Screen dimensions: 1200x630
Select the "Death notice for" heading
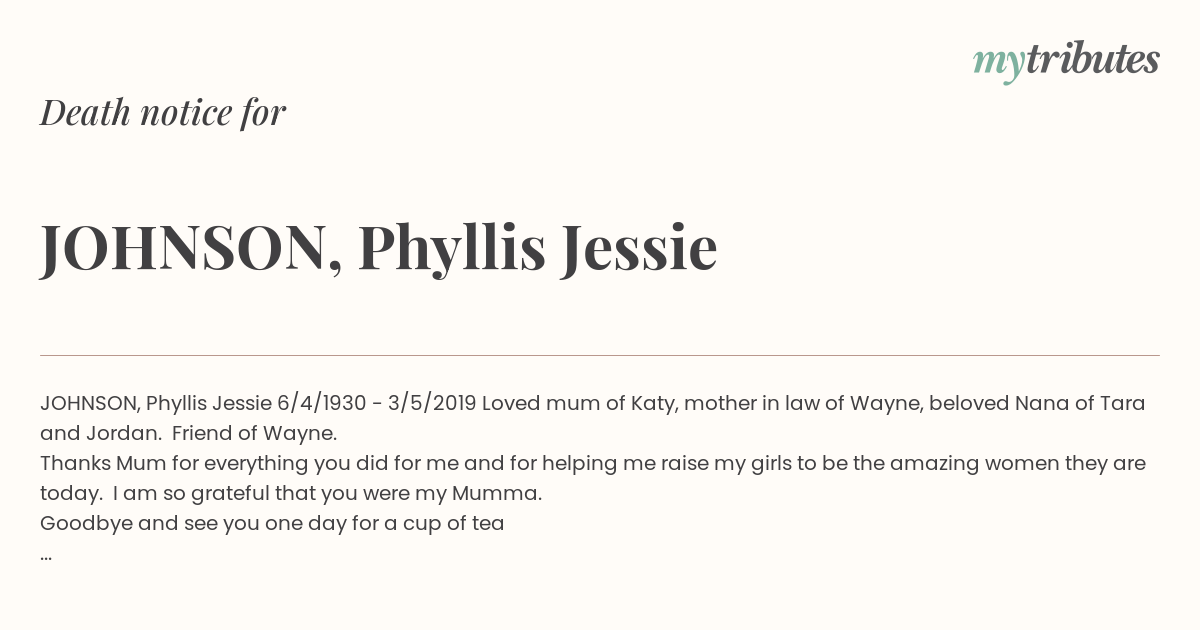coord(163,112)
